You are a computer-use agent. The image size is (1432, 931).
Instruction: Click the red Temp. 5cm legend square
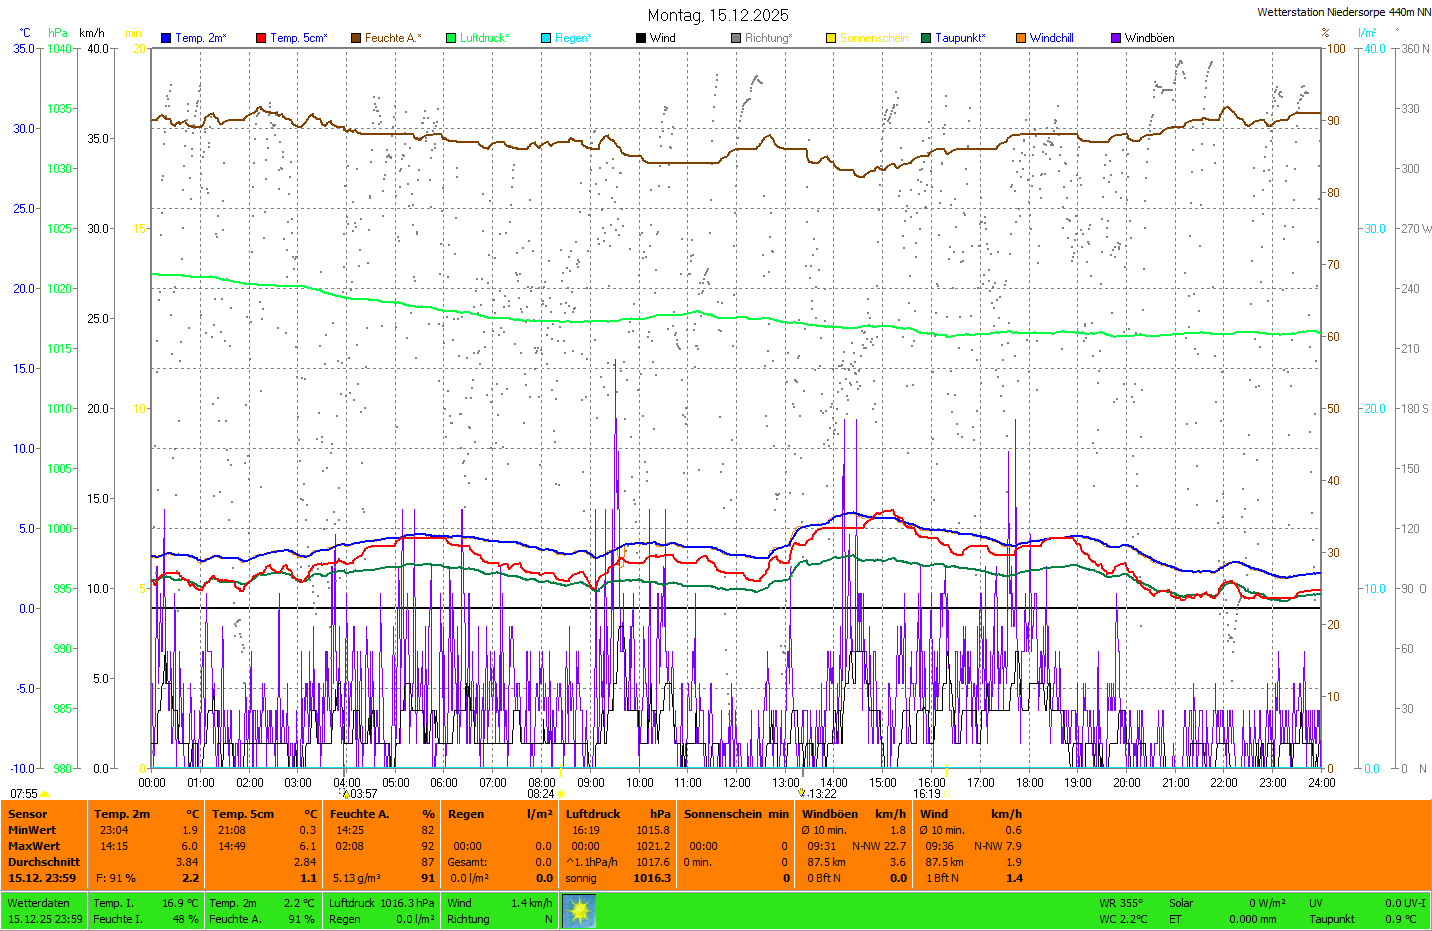[x=261, y=38]
